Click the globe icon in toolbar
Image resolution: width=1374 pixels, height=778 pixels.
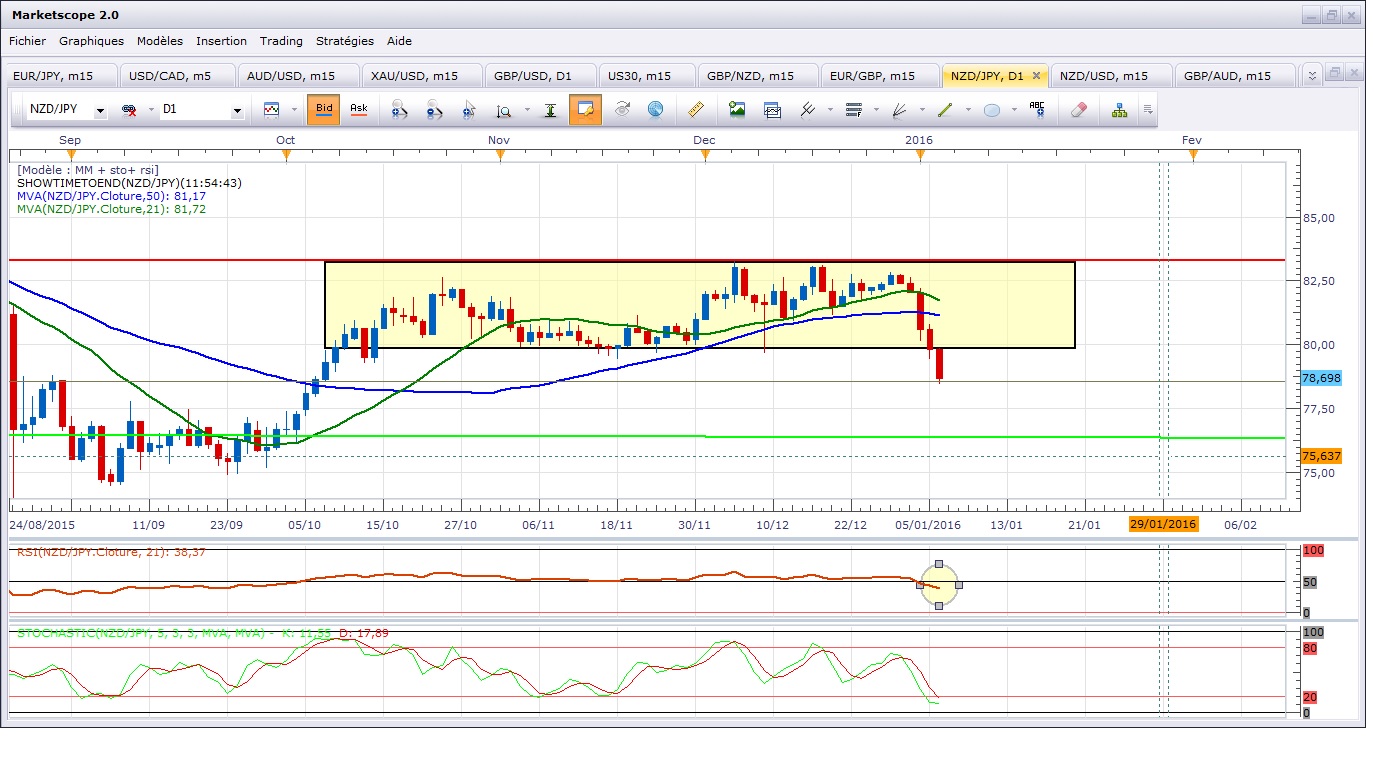655,110
